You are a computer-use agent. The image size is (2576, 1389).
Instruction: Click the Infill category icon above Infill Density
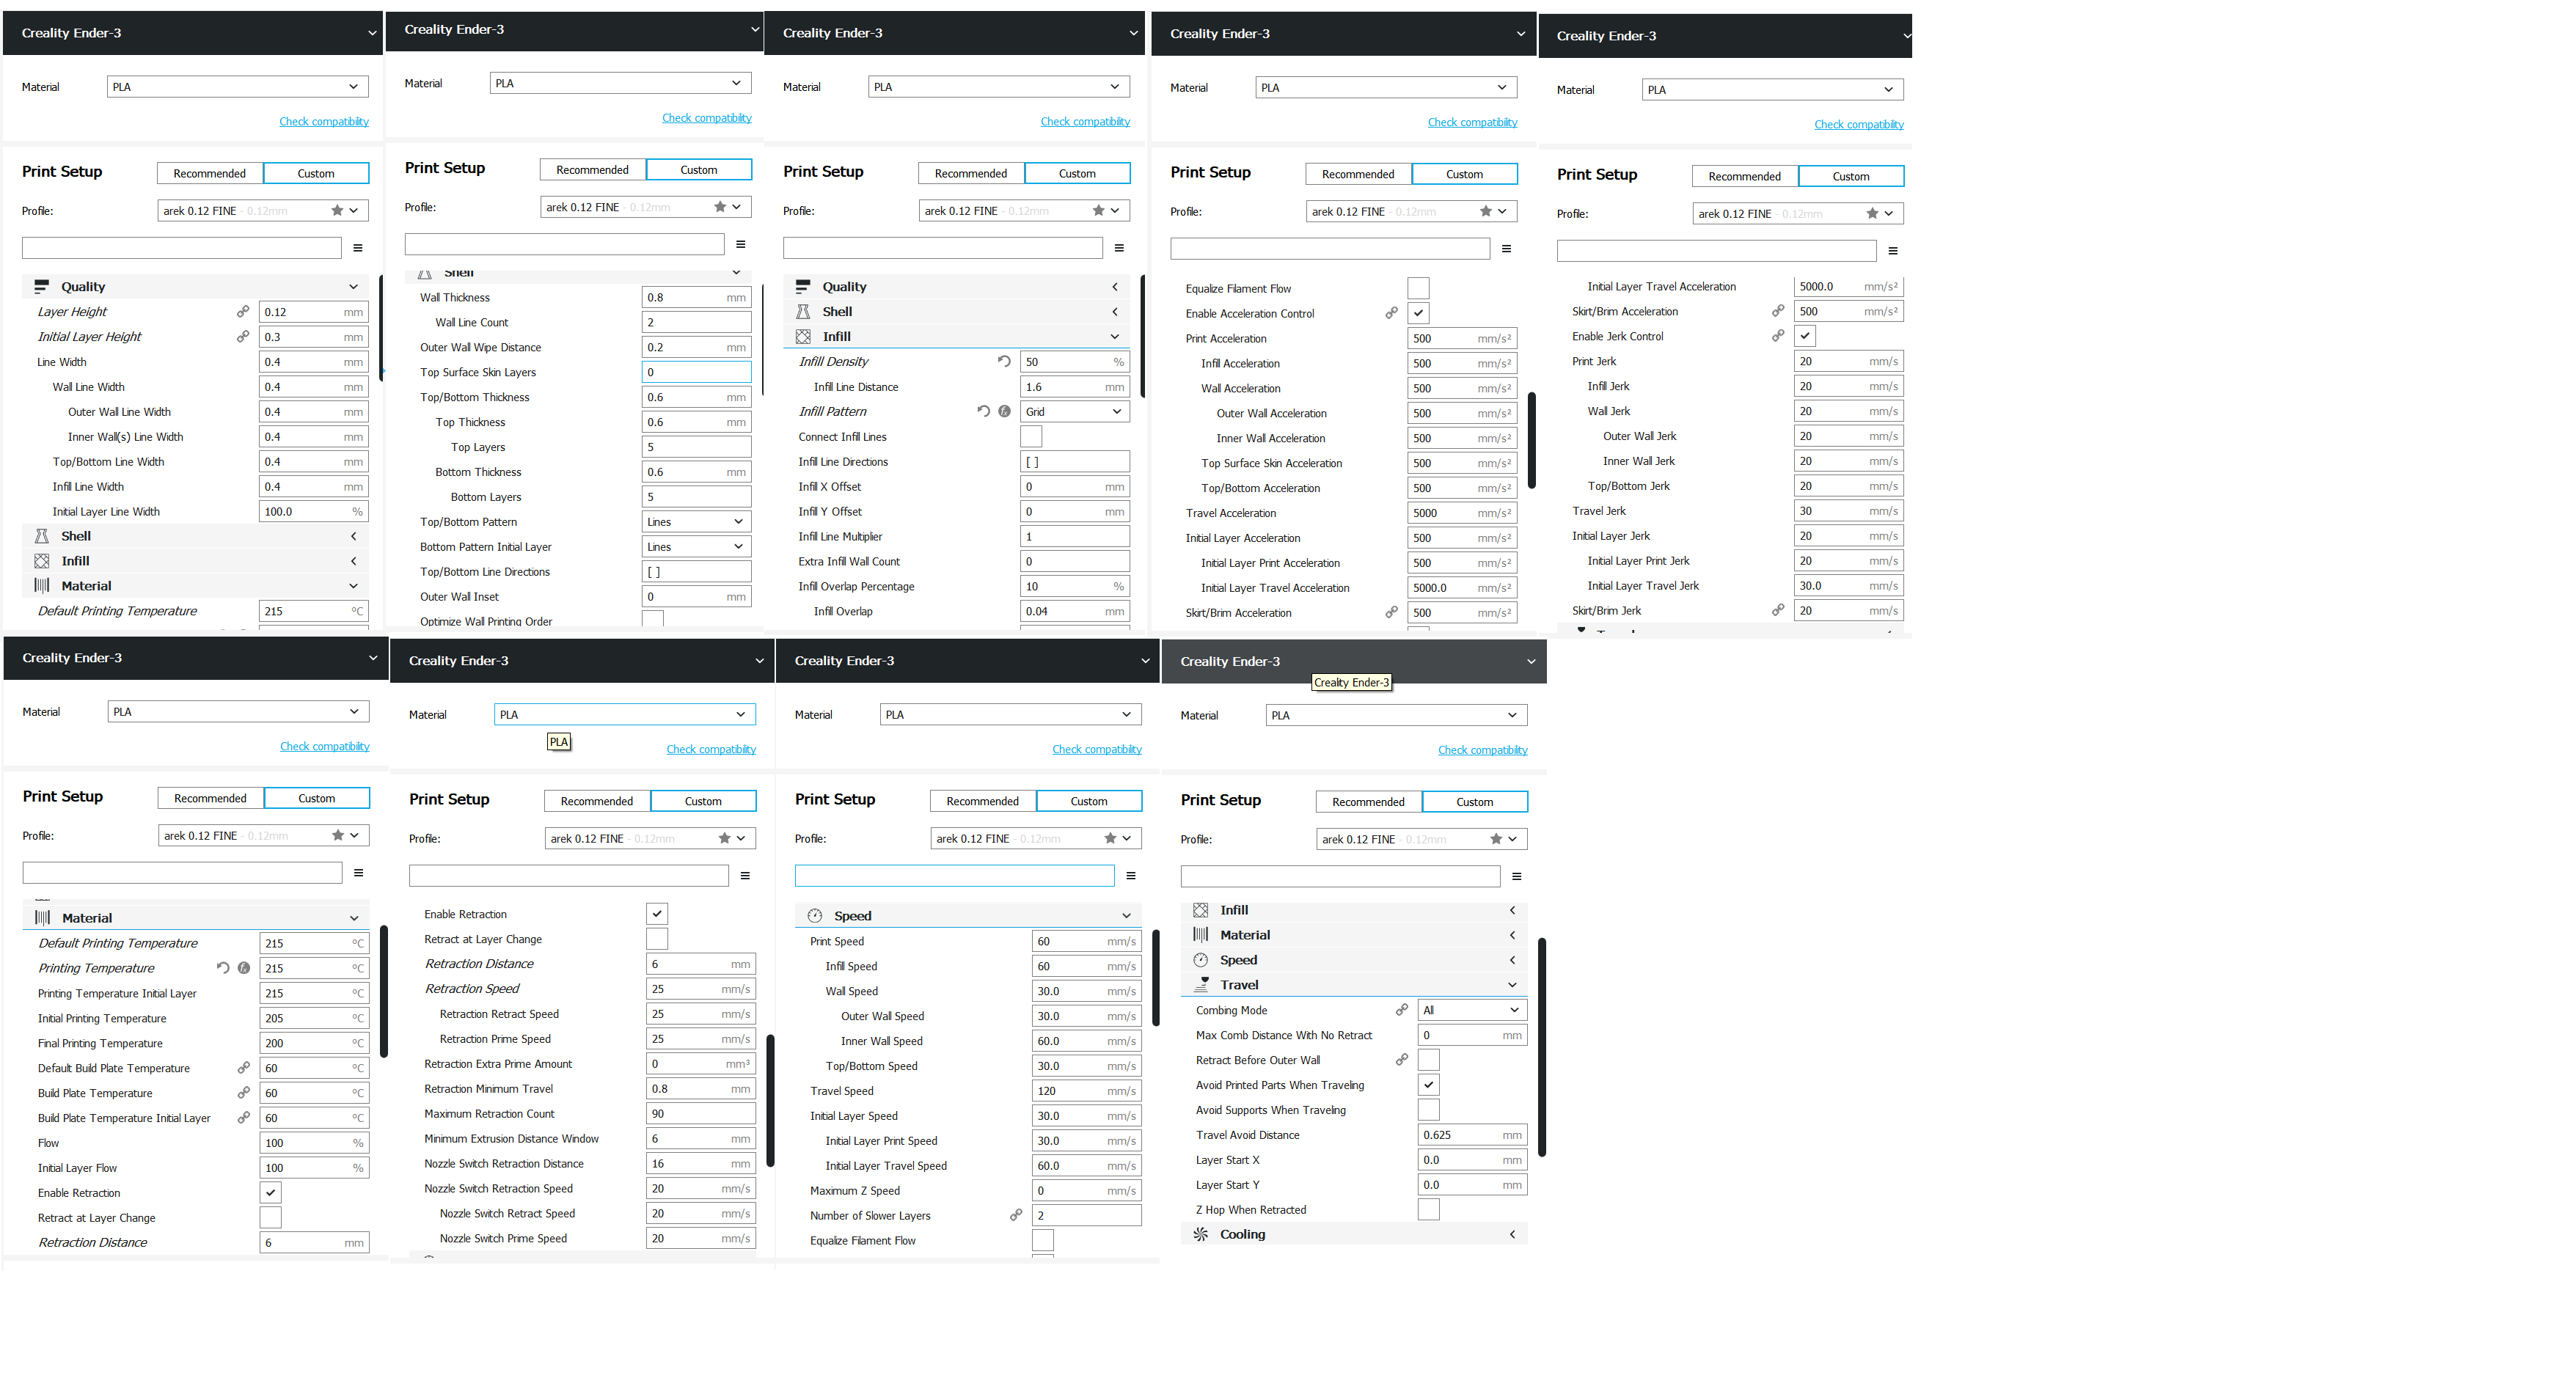803,336
